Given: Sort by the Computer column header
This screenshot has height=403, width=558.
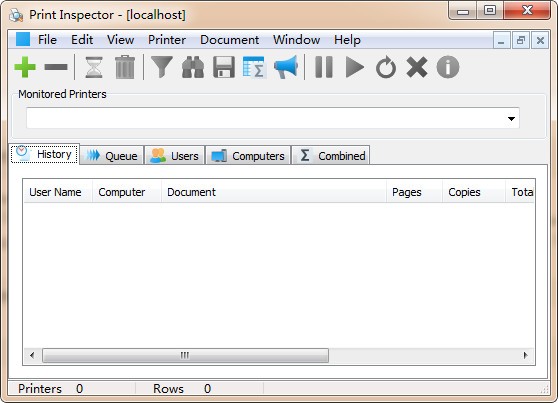Looking at the screenshot, I should [127, 192].
